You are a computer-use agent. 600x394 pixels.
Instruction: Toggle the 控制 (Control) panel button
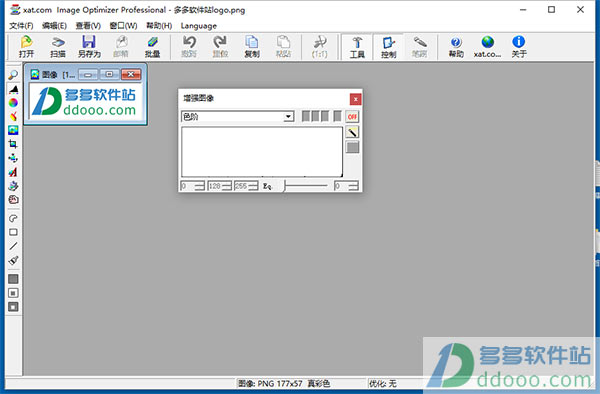(388, 47)
